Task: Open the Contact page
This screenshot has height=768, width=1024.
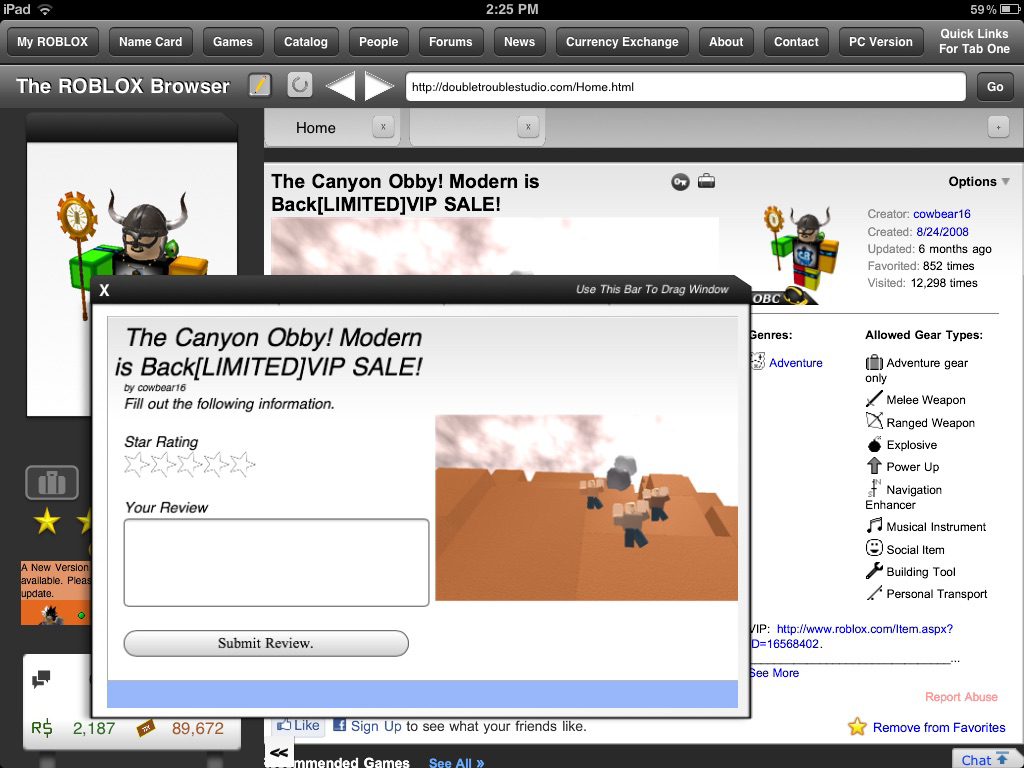Action: [795, 42]
